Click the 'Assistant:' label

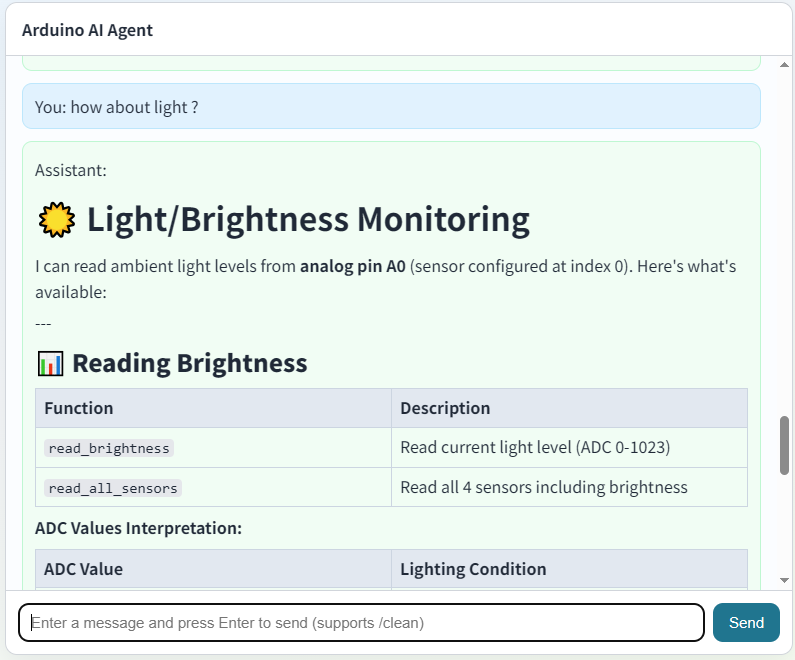click(x=71, y=170)
